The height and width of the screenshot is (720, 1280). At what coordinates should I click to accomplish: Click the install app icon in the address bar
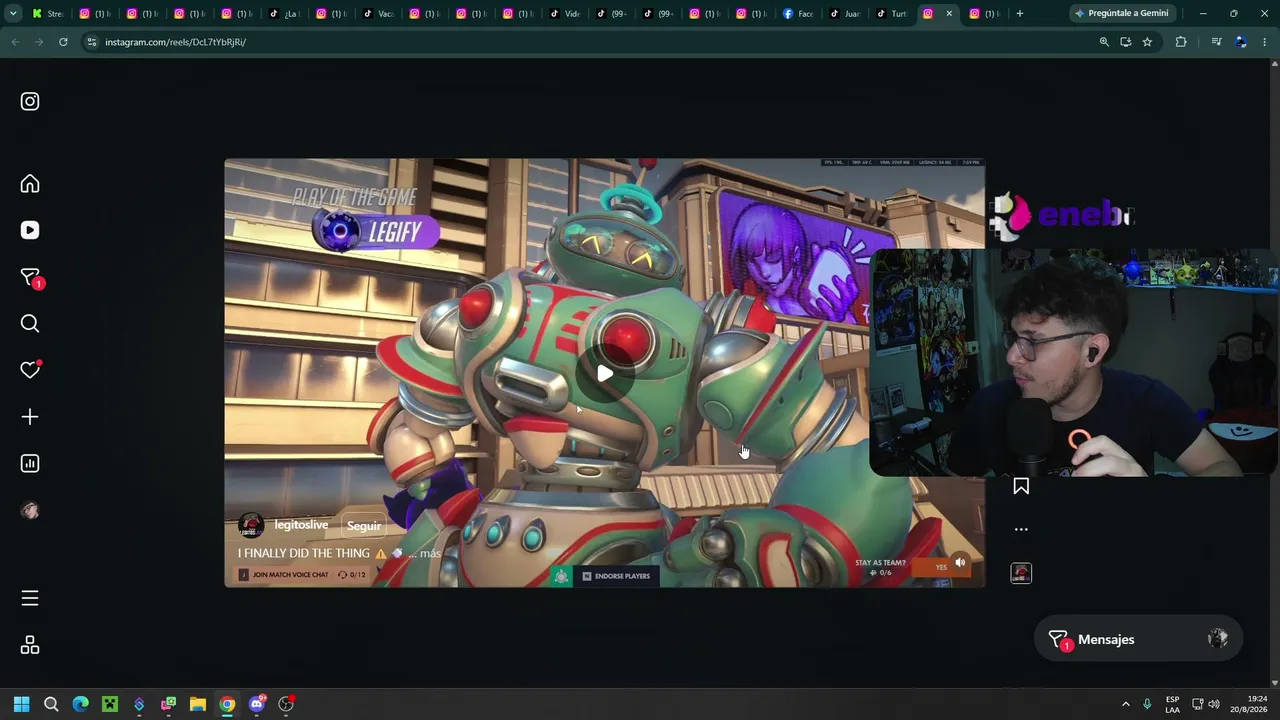pos(1126,42)
